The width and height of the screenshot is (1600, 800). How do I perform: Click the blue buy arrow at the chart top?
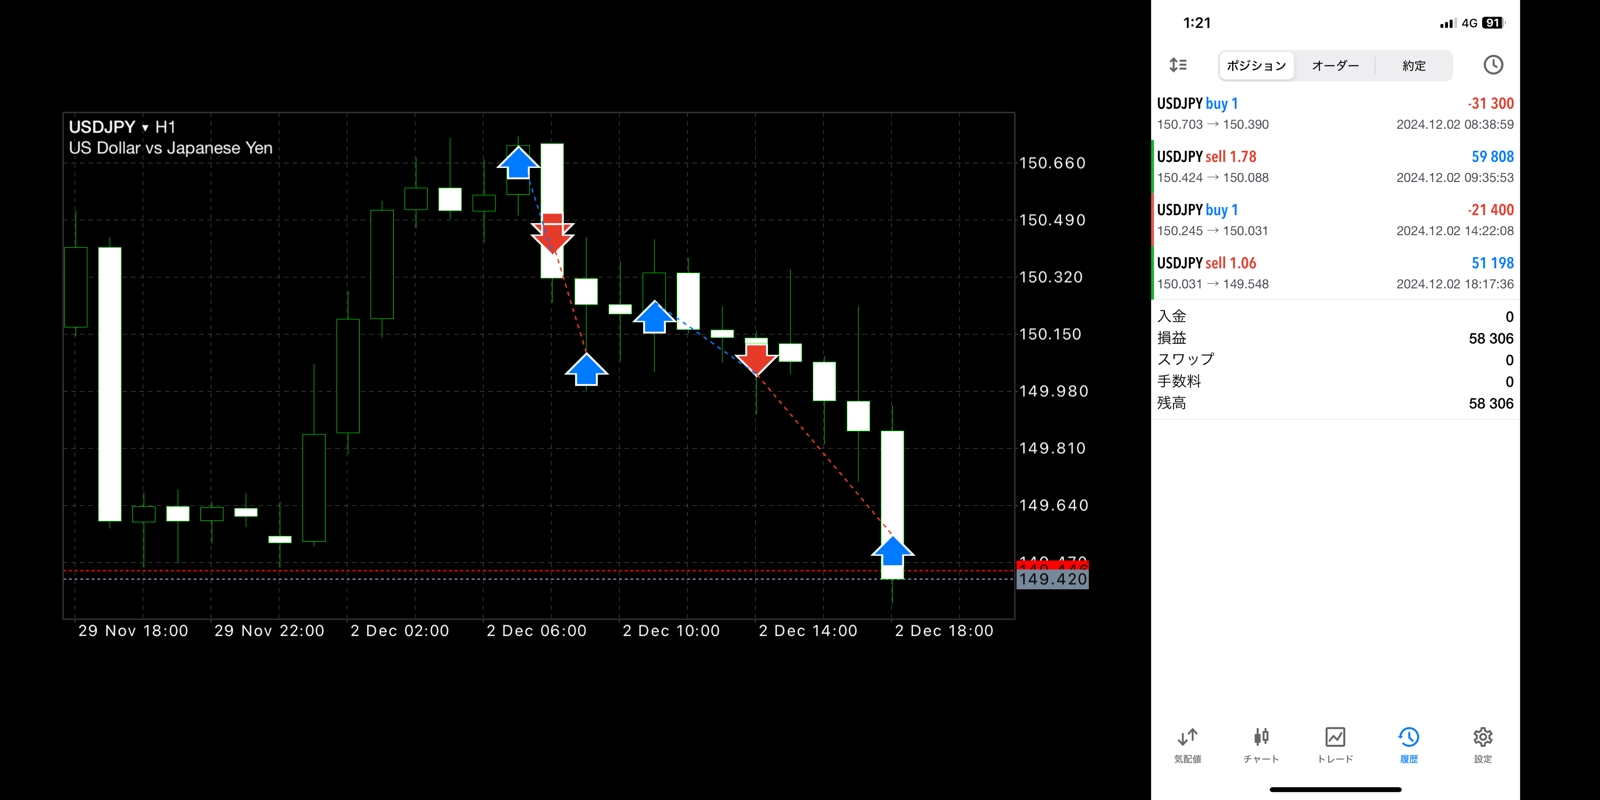518,162
